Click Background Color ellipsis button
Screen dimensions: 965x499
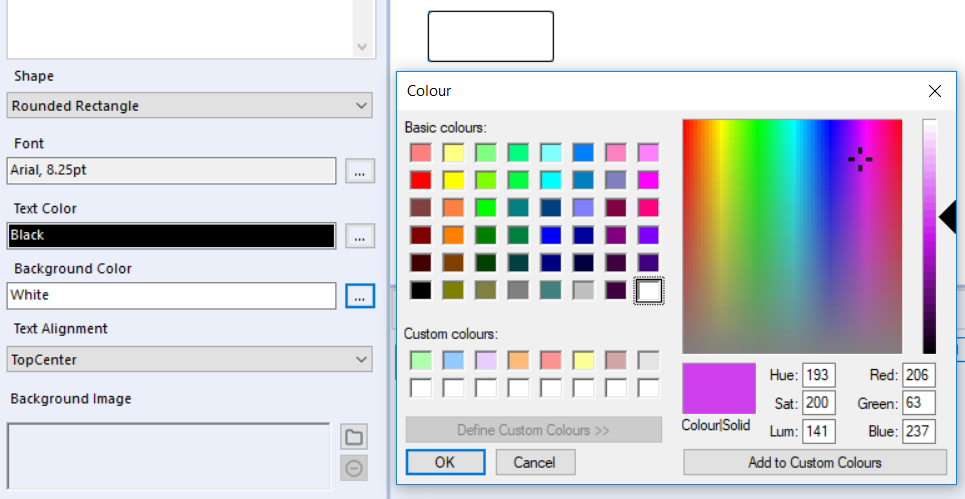coord(360,296)
